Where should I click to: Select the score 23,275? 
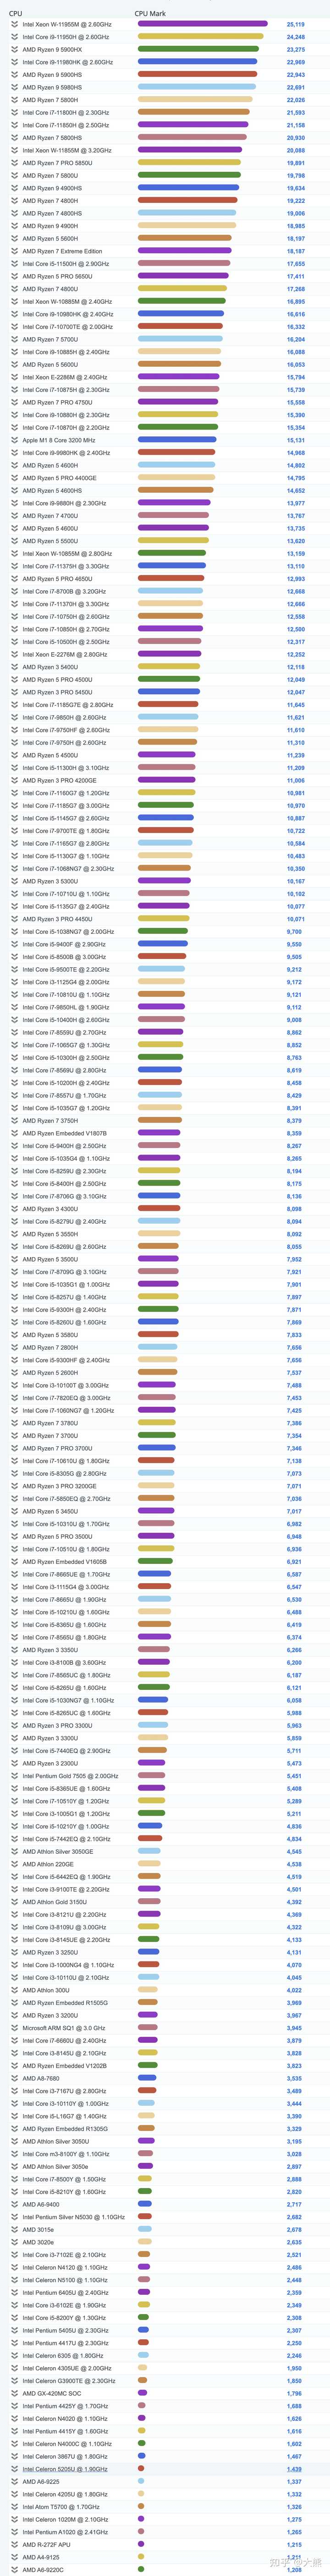point(295,49)
